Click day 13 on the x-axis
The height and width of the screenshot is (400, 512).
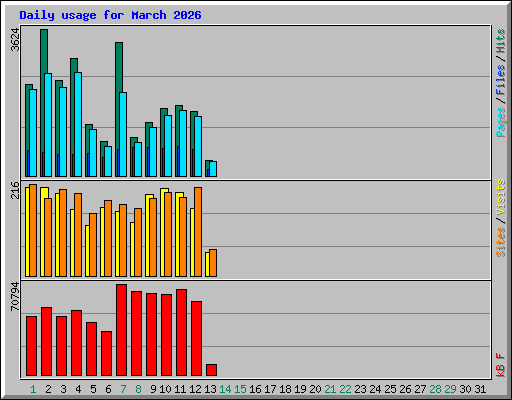click(210, 389)
